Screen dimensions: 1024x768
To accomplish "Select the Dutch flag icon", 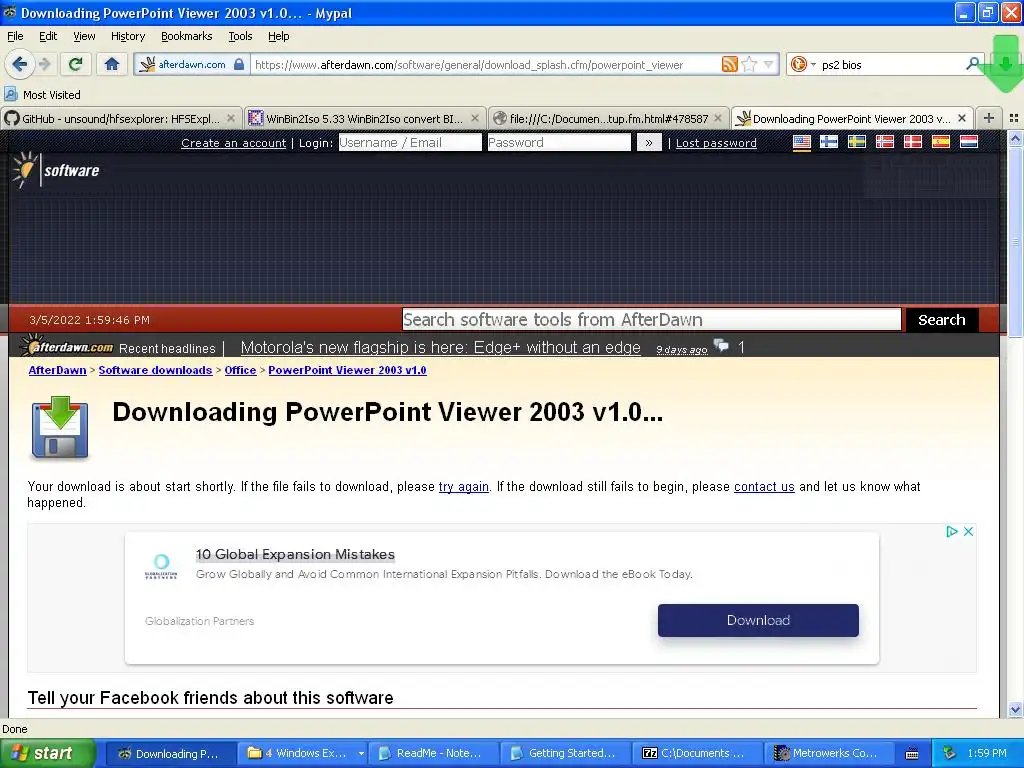I will coord(969,142).
